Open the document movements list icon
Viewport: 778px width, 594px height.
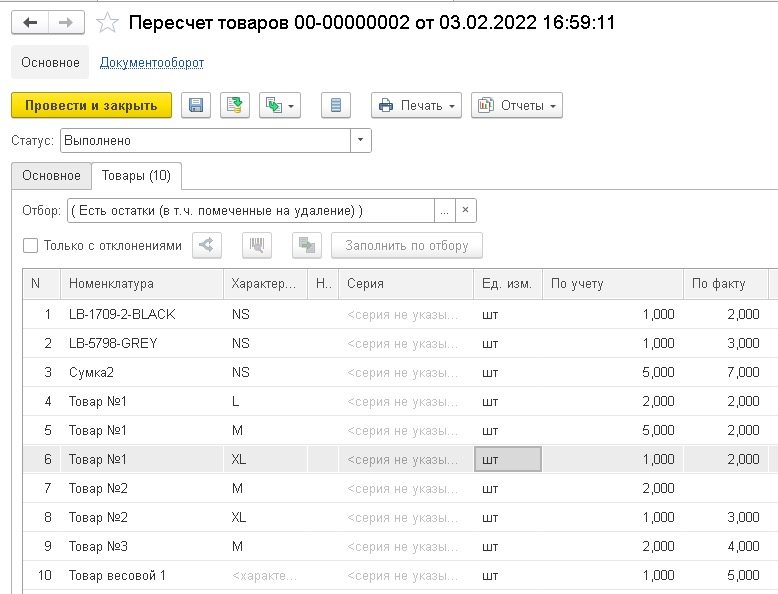coord(336,105)
